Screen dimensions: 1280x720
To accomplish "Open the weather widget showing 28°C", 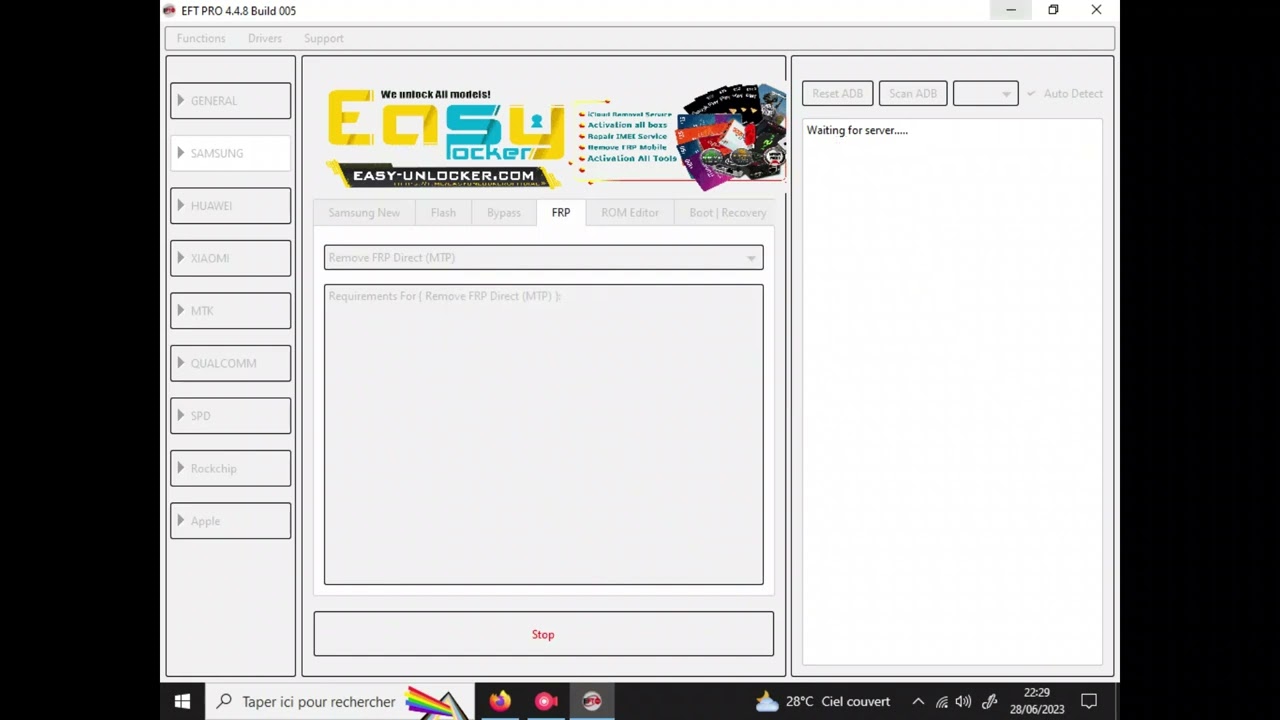I will point(823,701).
